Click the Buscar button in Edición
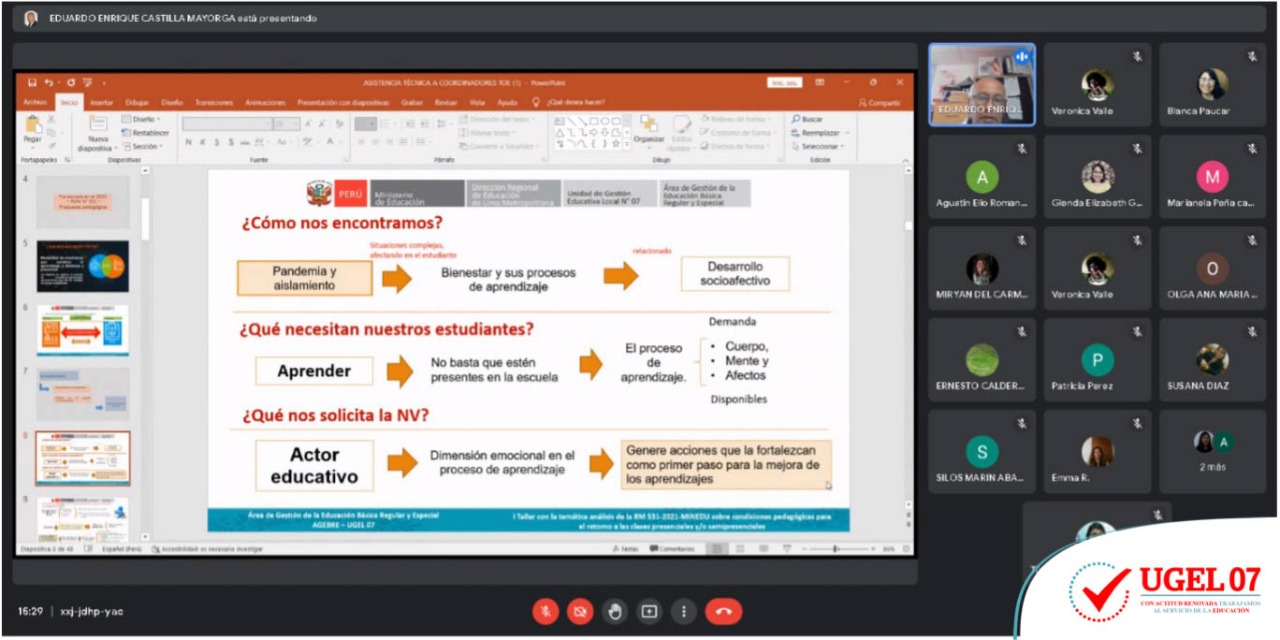This screenshot has height=640, width=1280. (807, 119)
